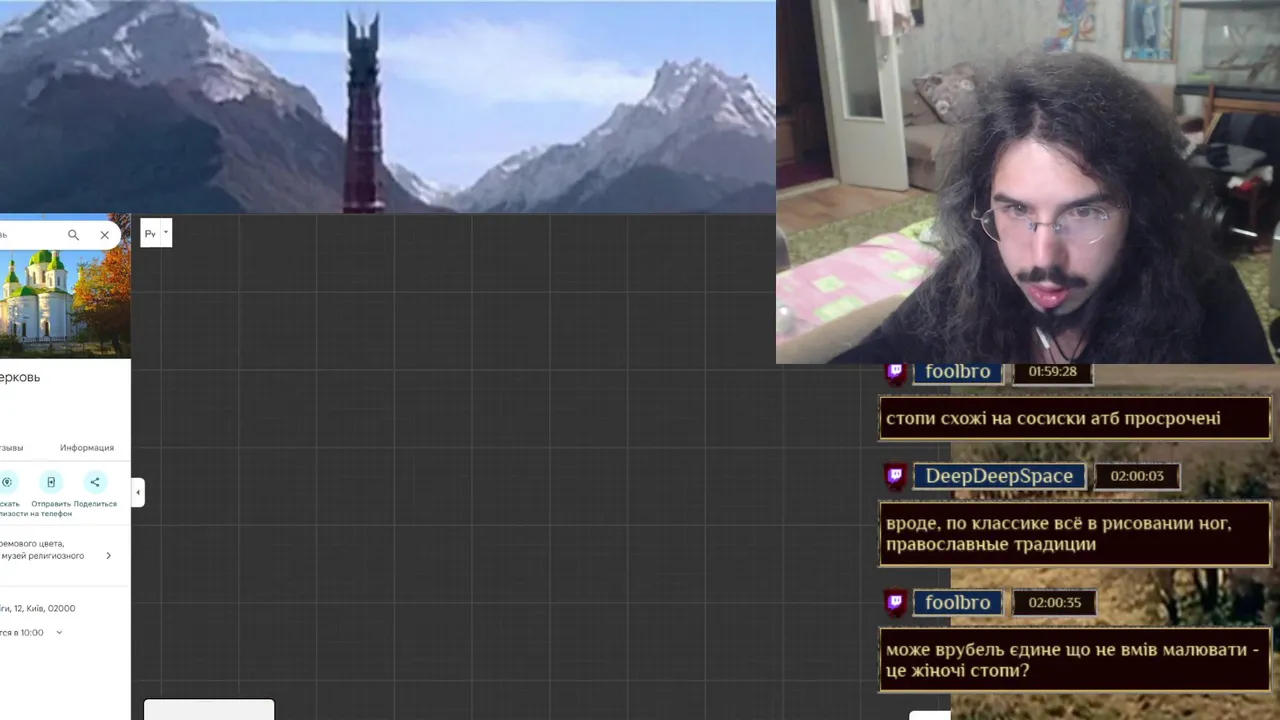Image resolution: width=1280 pixels, height=720 pixels.
Task: Click the Twitch icon beside foolbro 01:59:28
Action: coord(896,372)
